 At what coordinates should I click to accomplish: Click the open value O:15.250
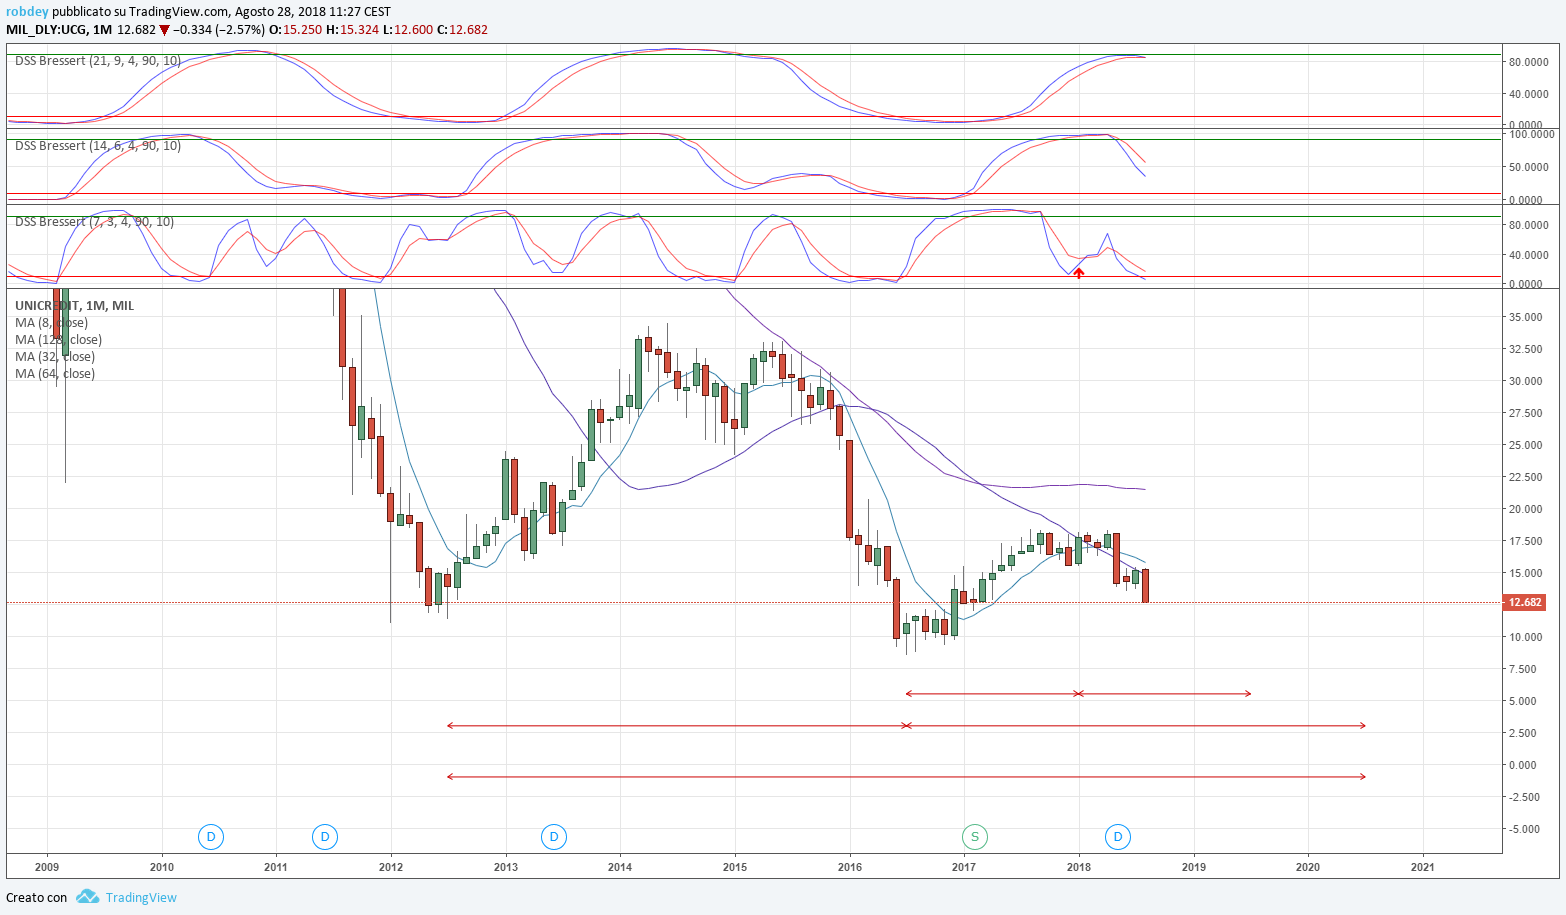click(x=298, y=29)
